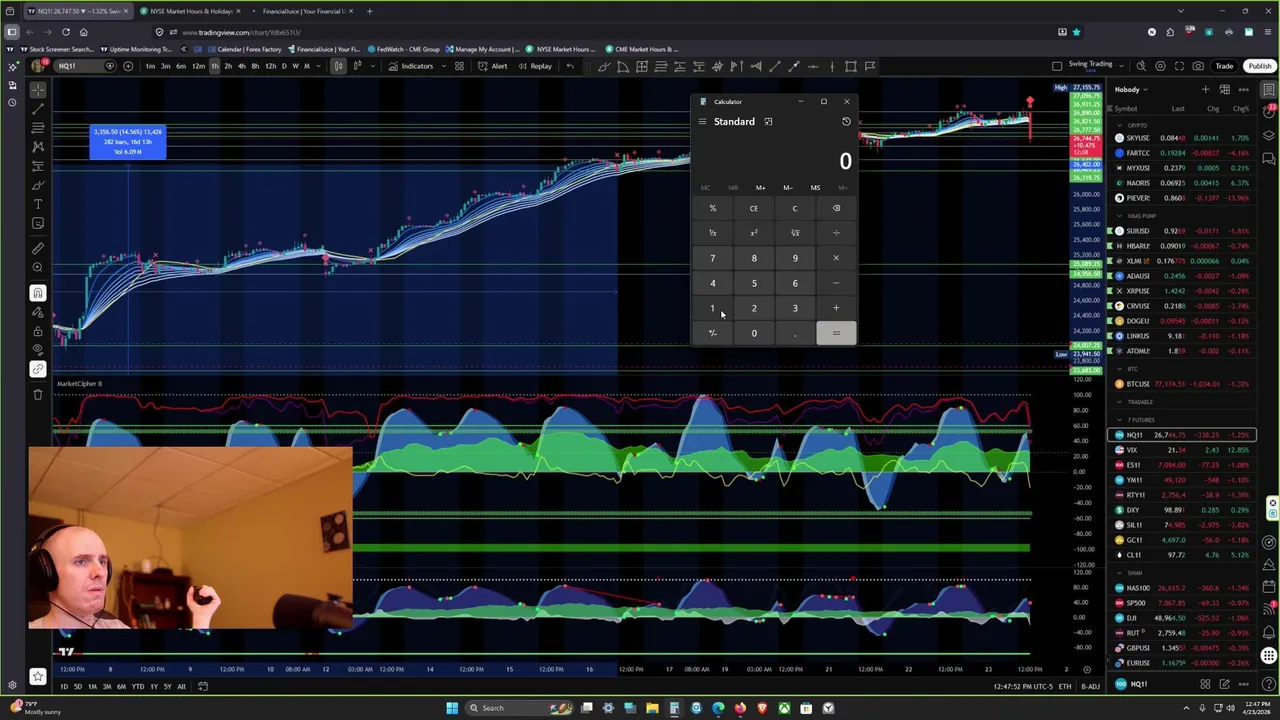Viewport: 1280px width, 720px height.
Task: Select All range at chart bottom
Action: pos(181,686)
